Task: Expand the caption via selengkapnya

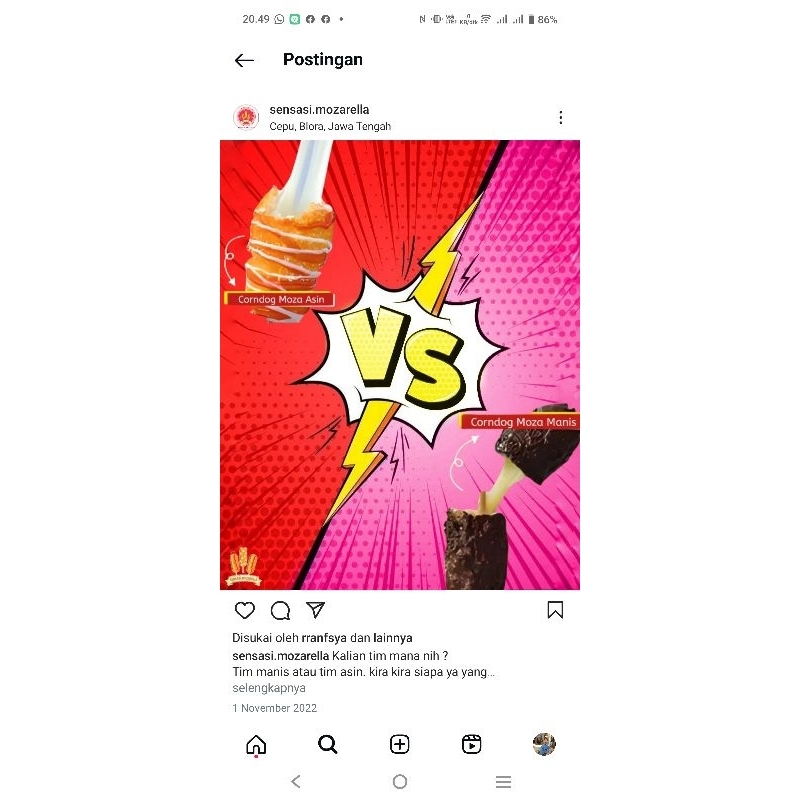Action: pyautogui.click(x=269, y=688)
